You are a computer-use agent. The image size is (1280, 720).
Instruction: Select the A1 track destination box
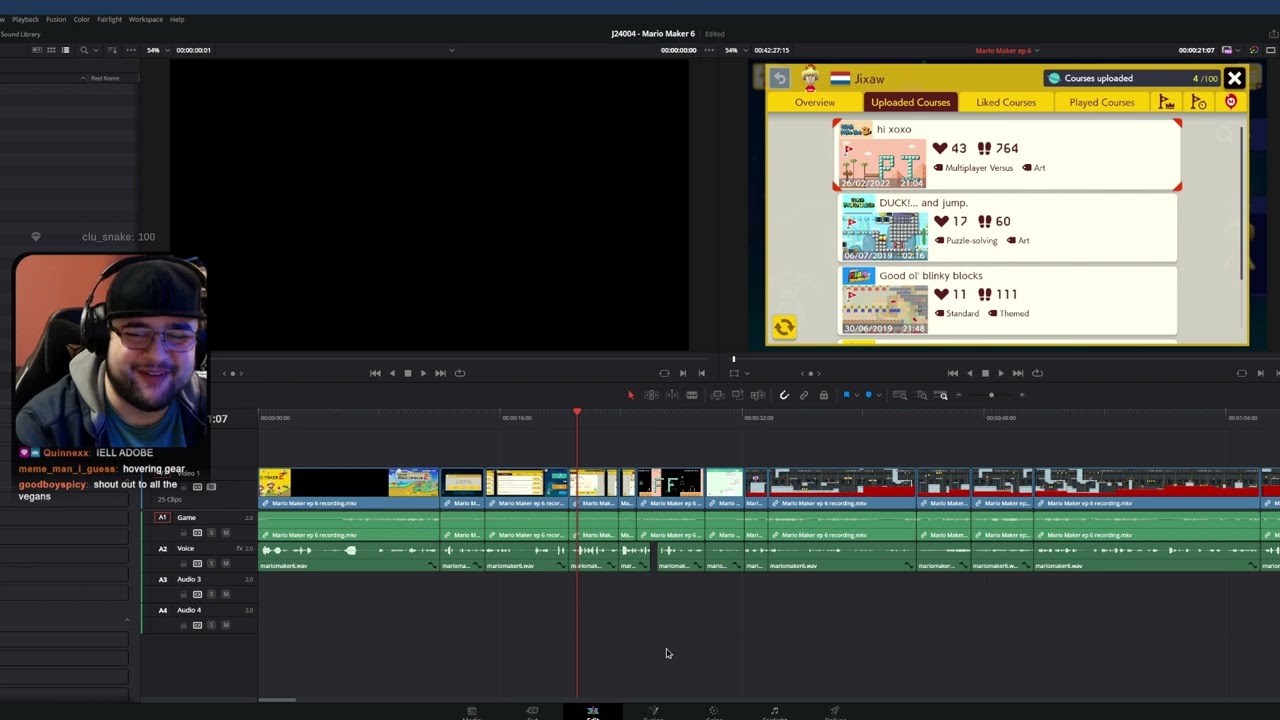point(162,517)
